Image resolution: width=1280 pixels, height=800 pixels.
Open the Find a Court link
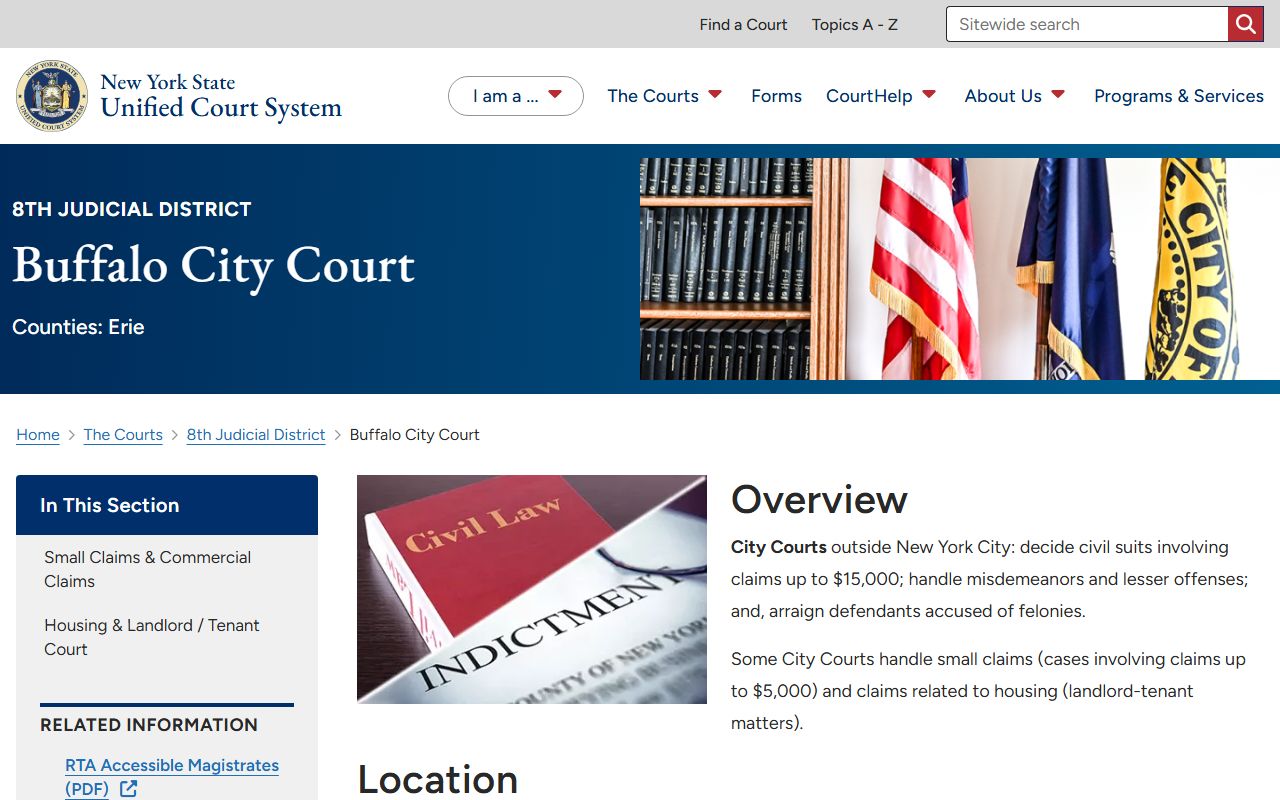click(x=743, y=24)
